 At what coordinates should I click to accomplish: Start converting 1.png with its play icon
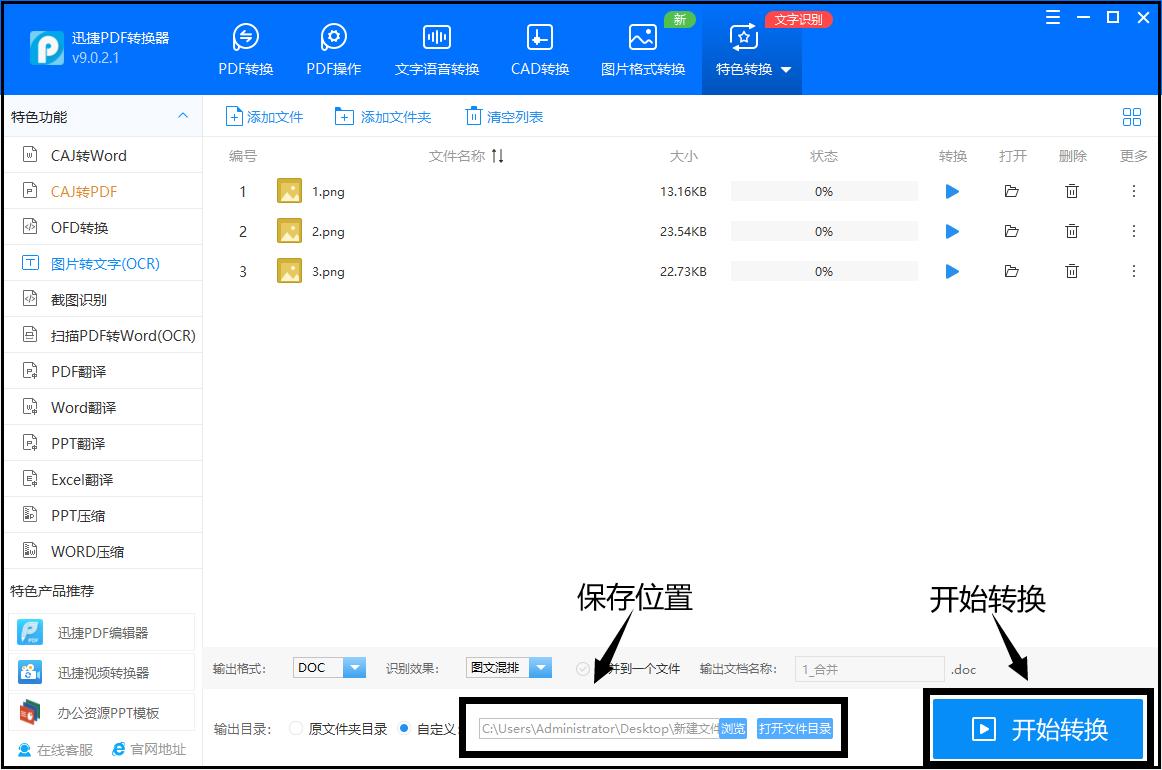[951, 191]
